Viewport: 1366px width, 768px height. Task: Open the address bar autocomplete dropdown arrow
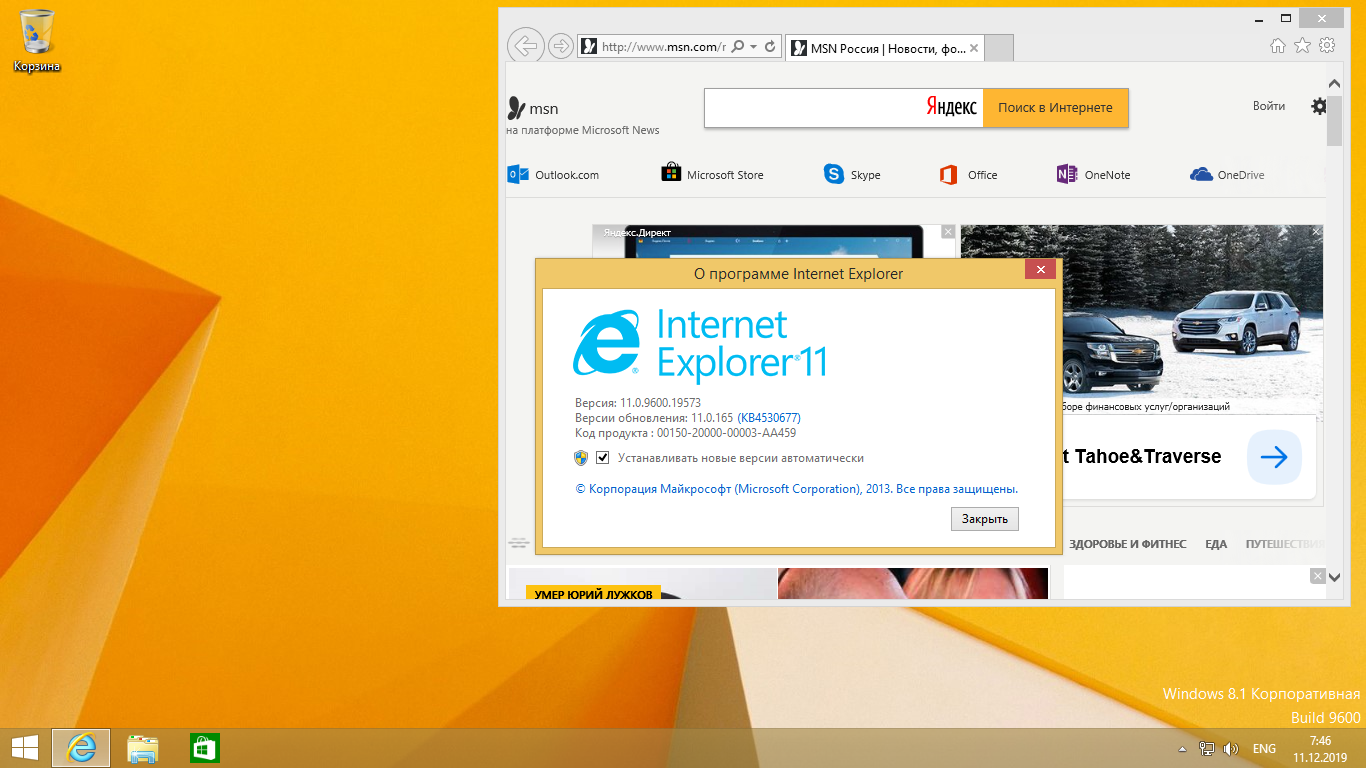coord(753,47)
